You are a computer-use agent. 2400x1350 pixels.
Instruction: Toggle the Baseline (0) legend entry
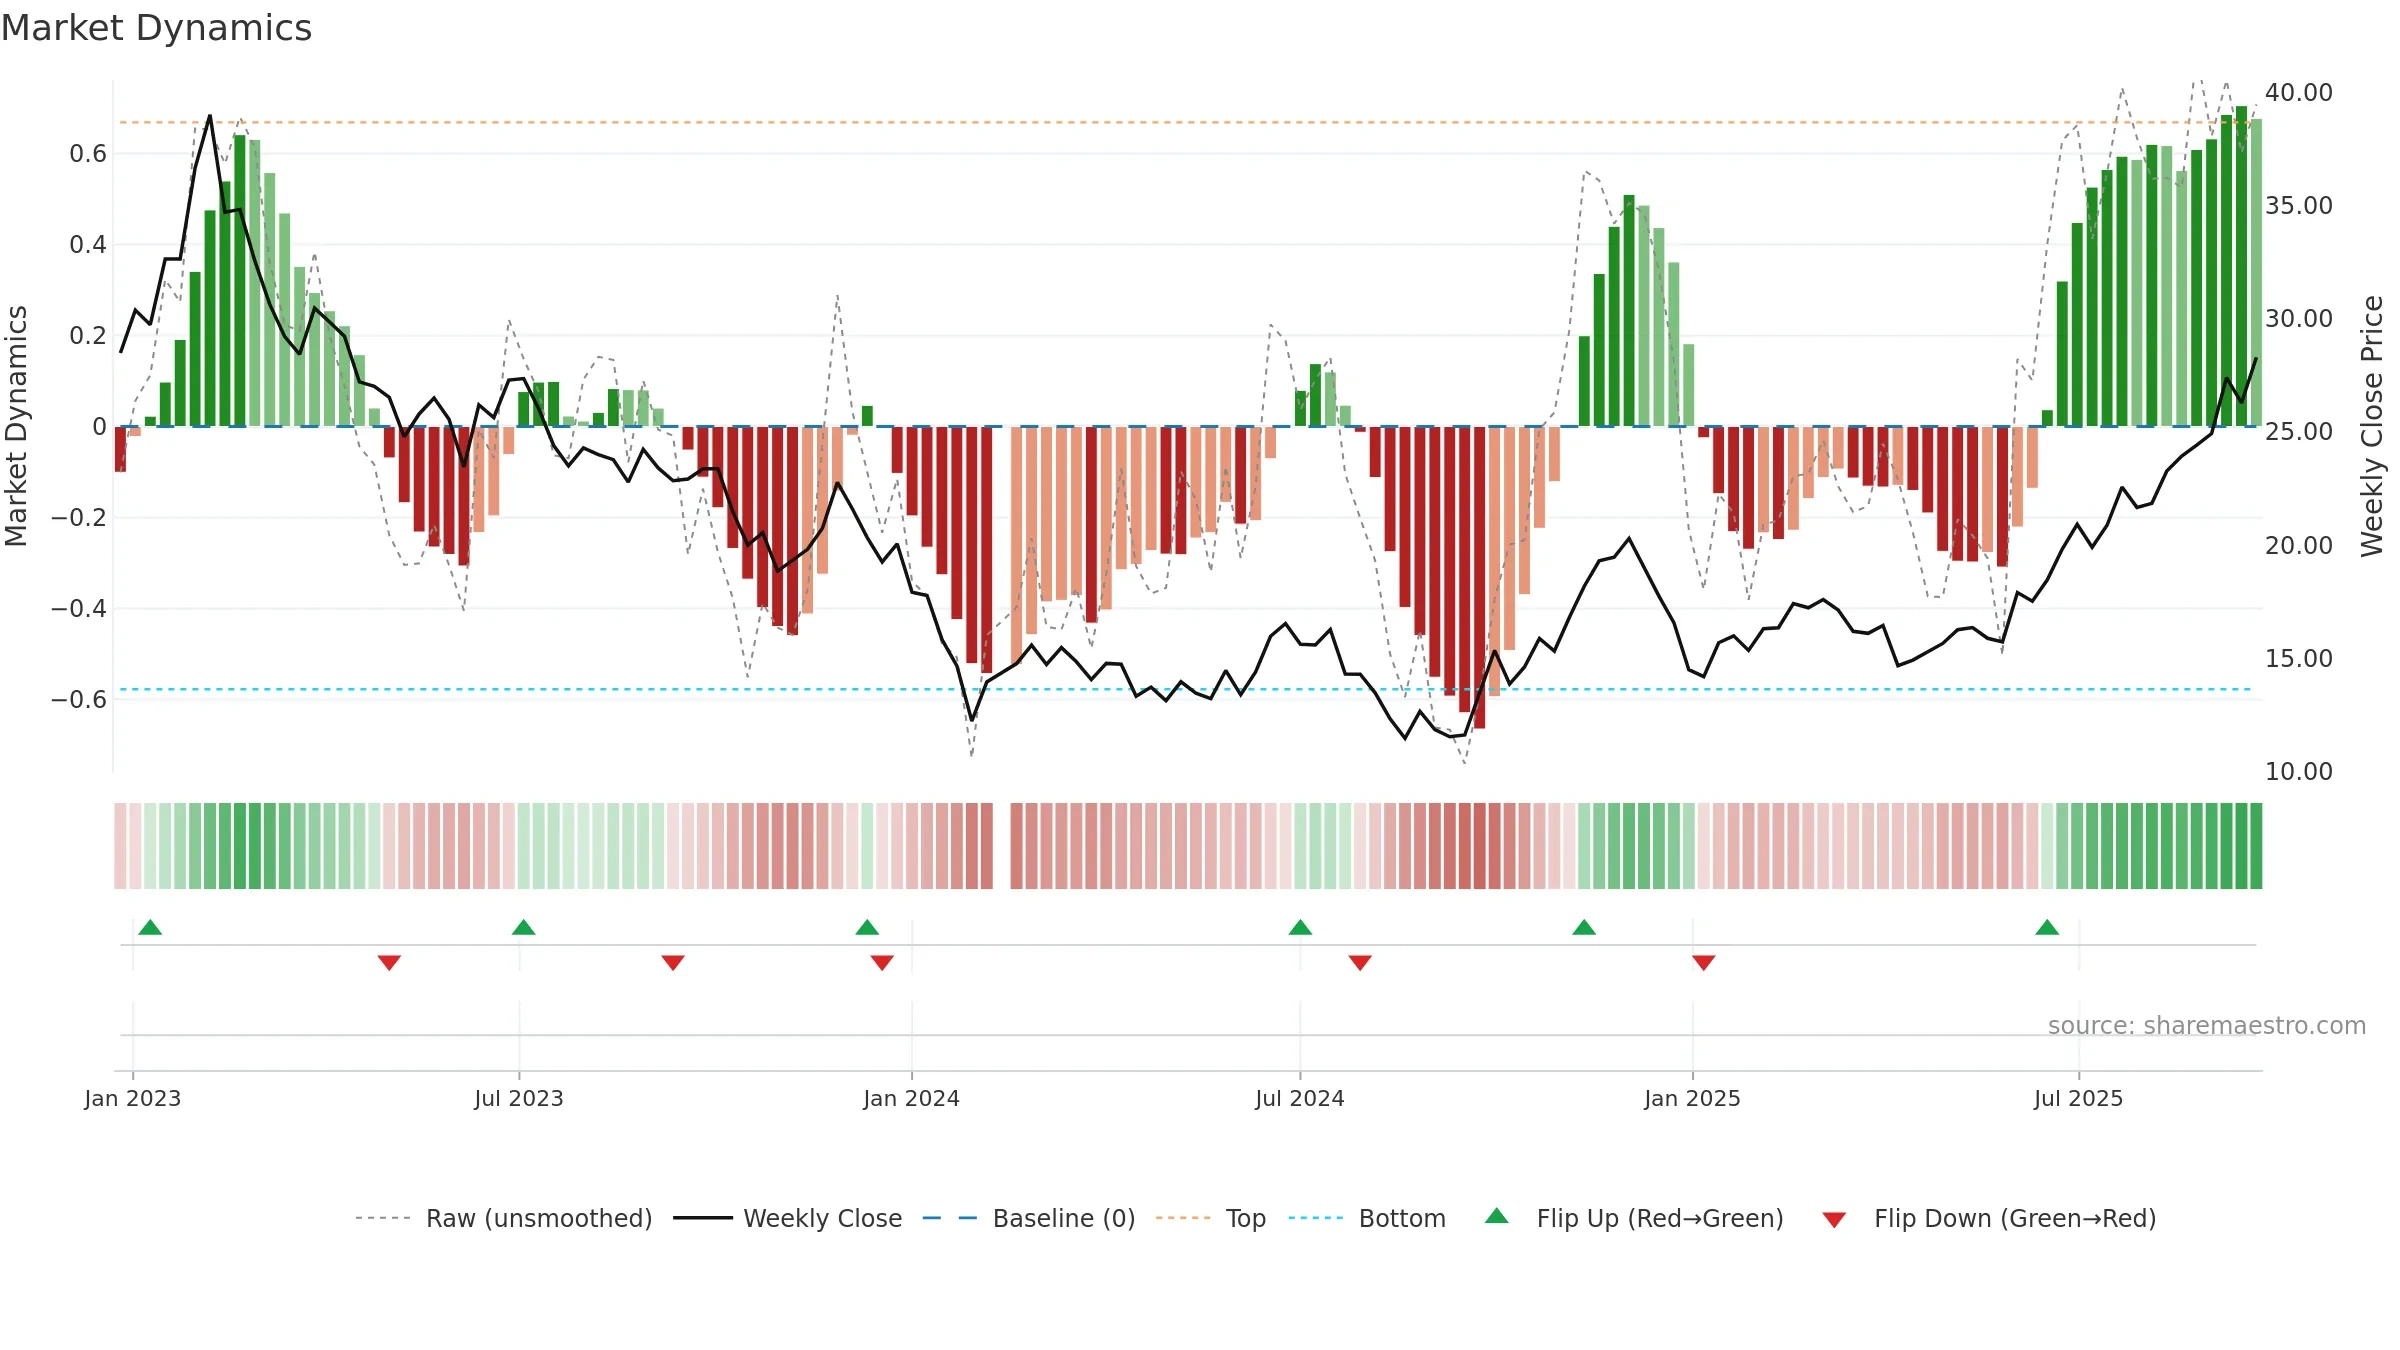point(1028,1218)
